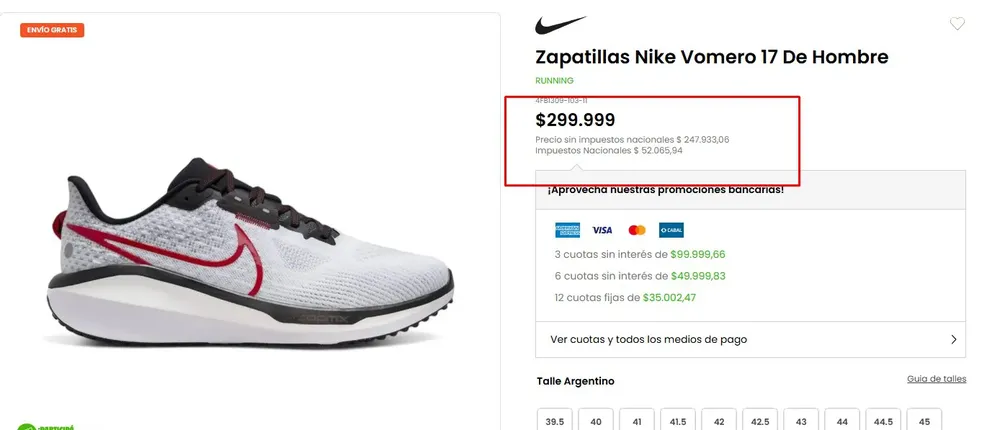The image size is (1000, 430).
Task: Click the Visa card icon
Action: click(602, 230)
